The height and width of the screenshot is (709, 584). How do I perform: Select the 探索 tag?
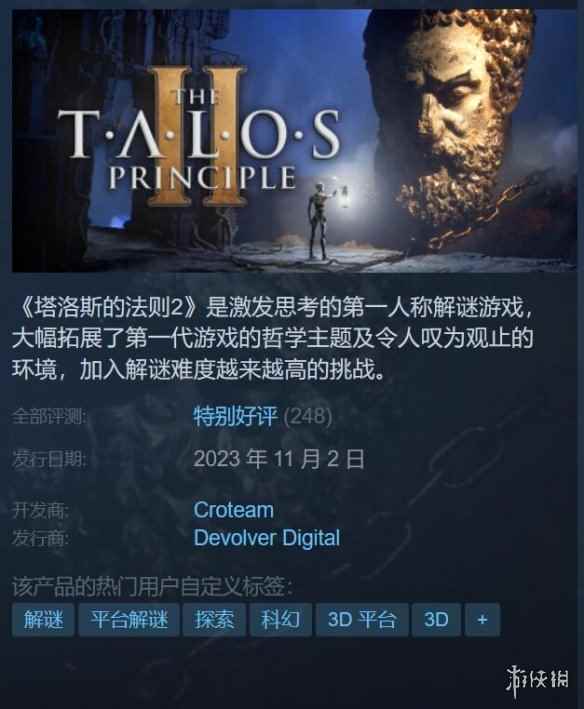pyautogui.click(x=214, y=619)
